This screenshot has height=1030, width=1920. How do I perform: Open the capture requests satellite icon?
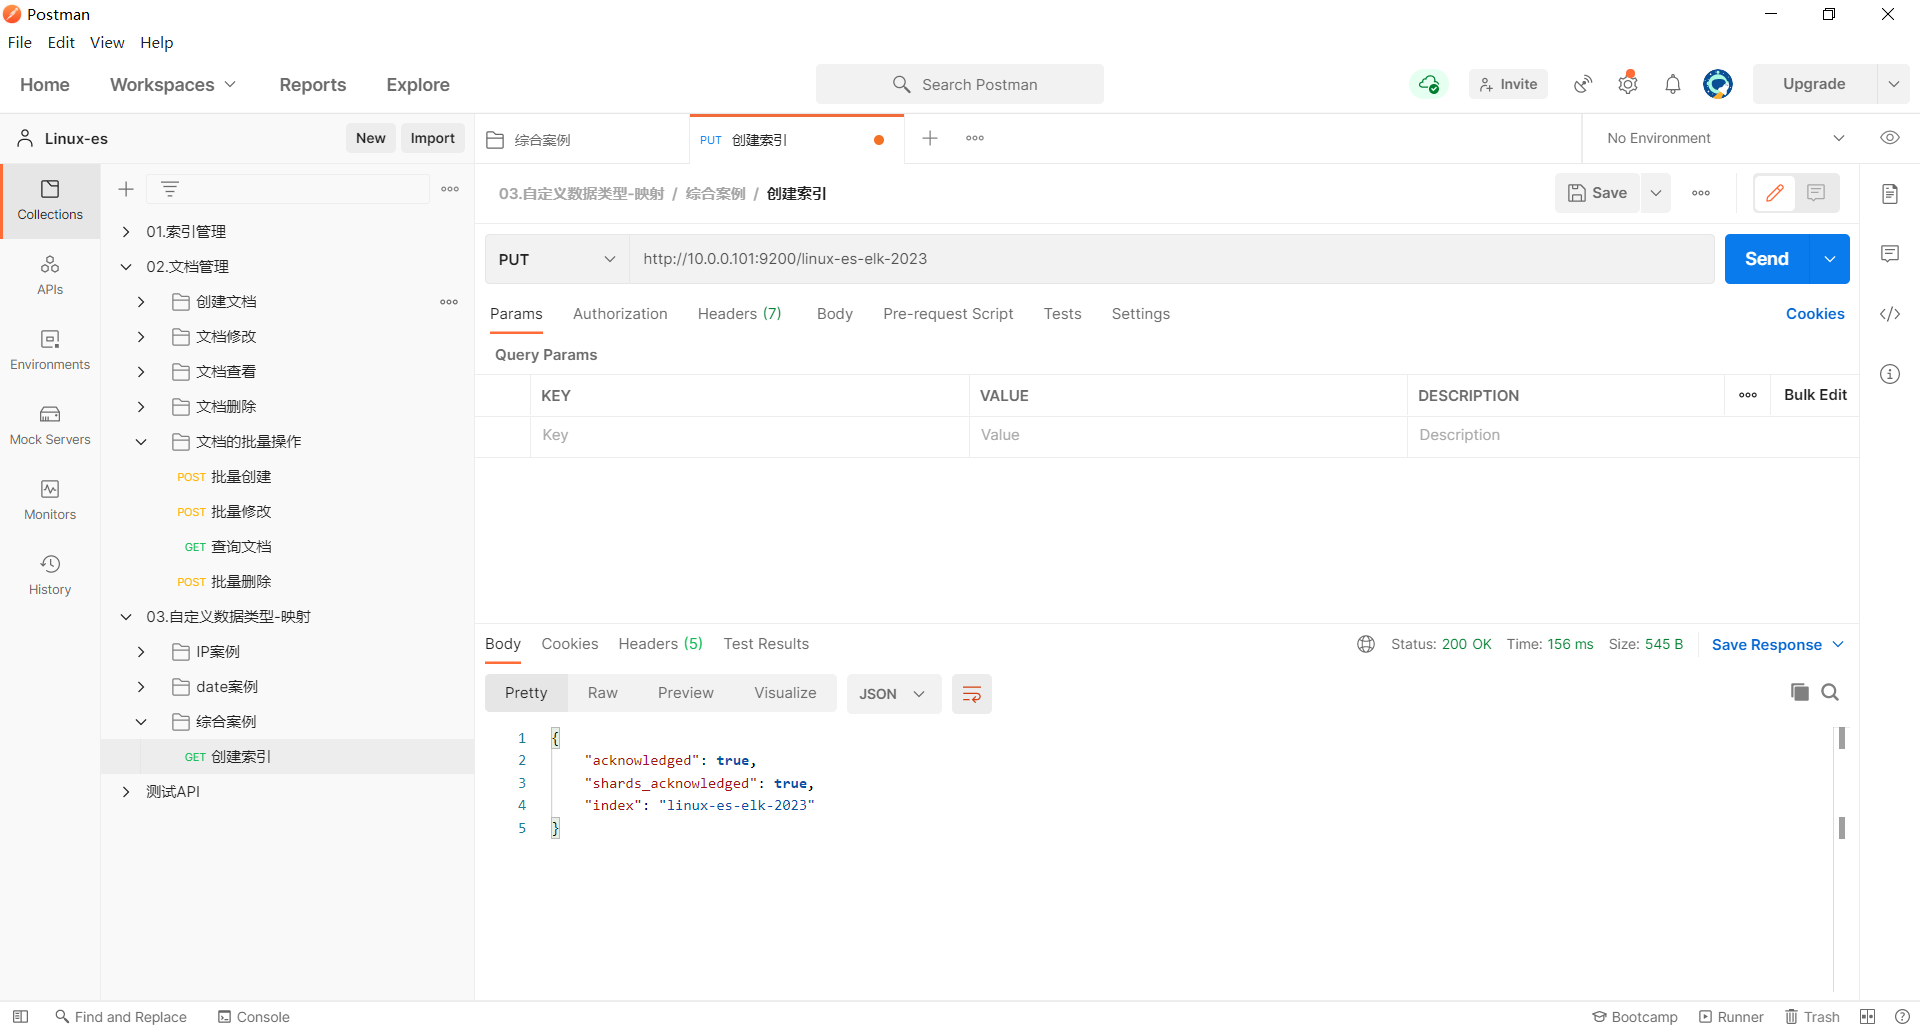pyautogui.click(x=1583, y=84)
